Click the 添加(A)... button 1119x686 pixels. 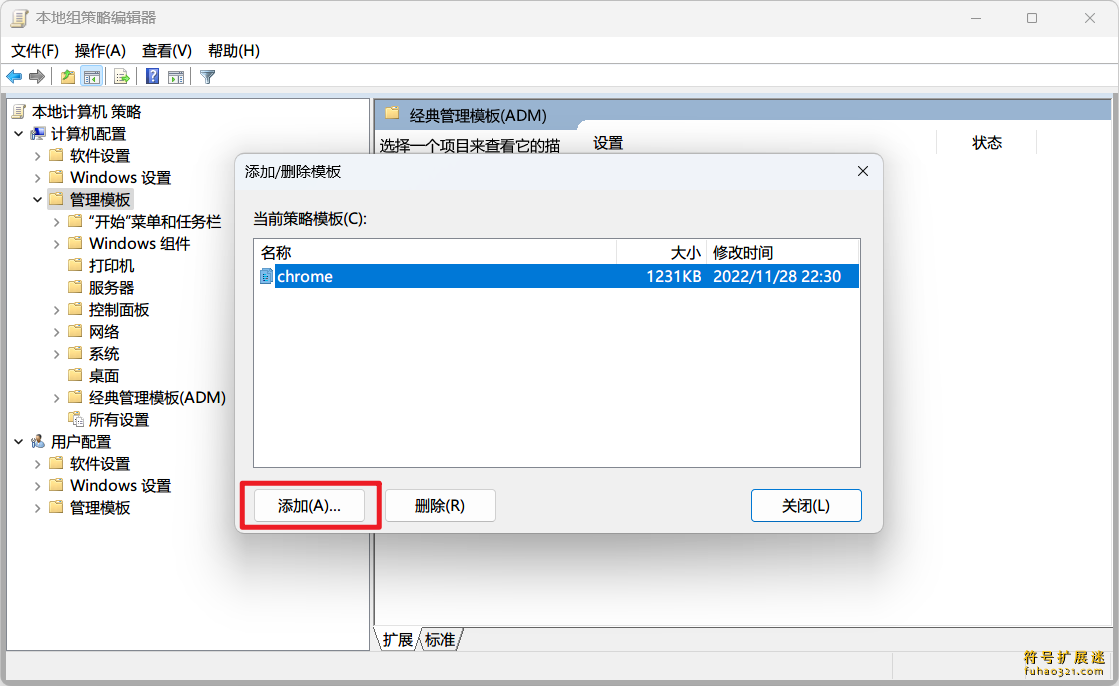pos(309,505)
